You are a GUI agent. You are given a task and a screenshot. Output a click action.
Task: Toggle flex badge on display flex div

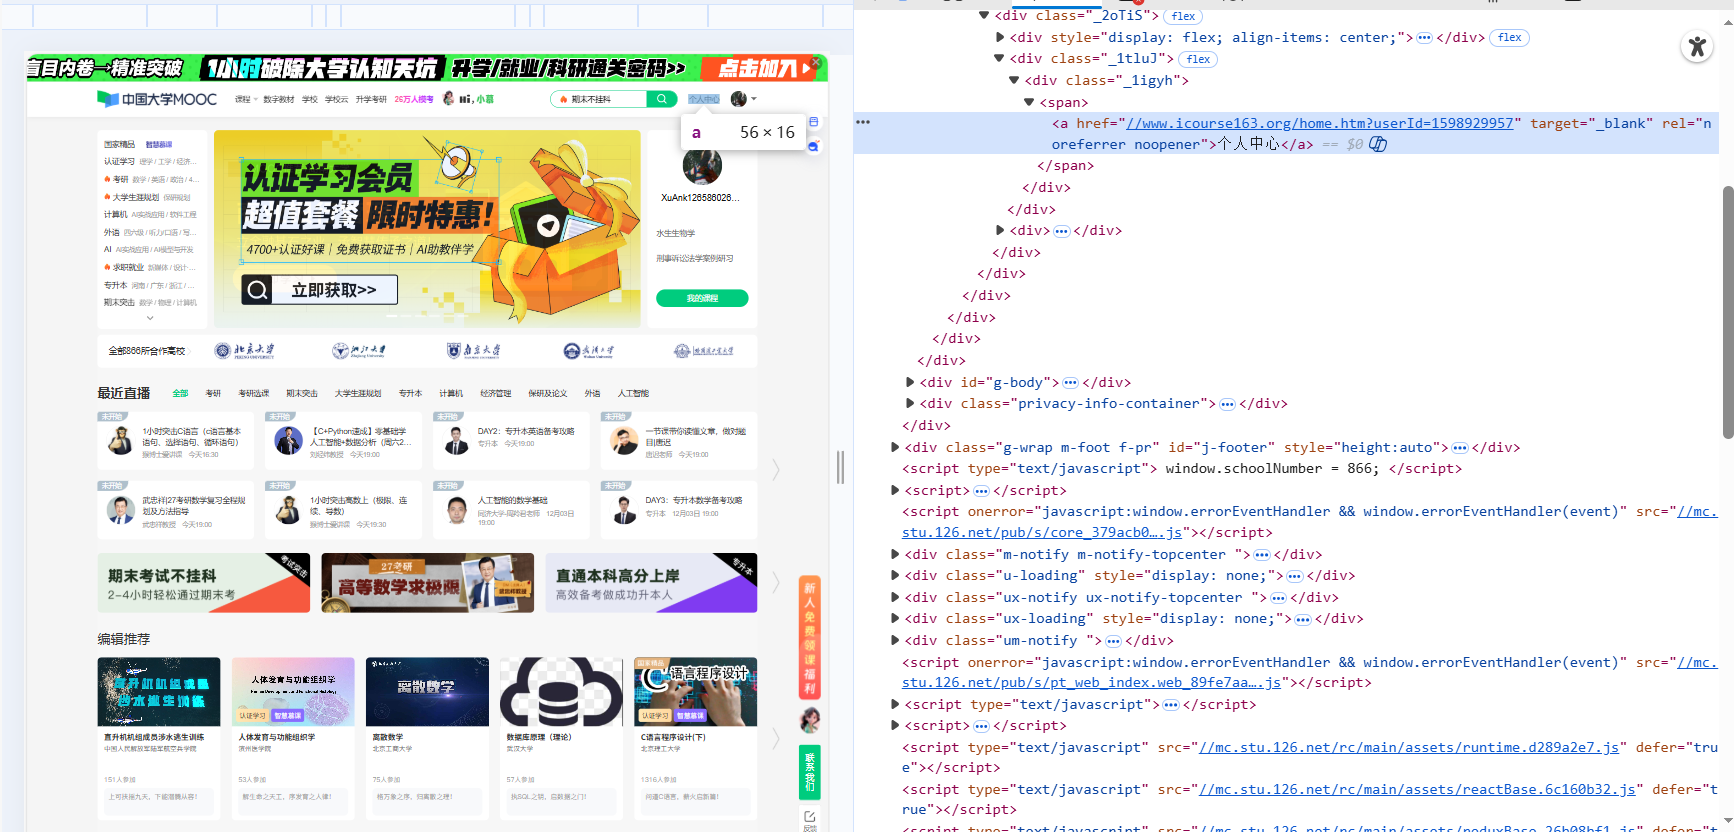click(x=1510, y=38)
